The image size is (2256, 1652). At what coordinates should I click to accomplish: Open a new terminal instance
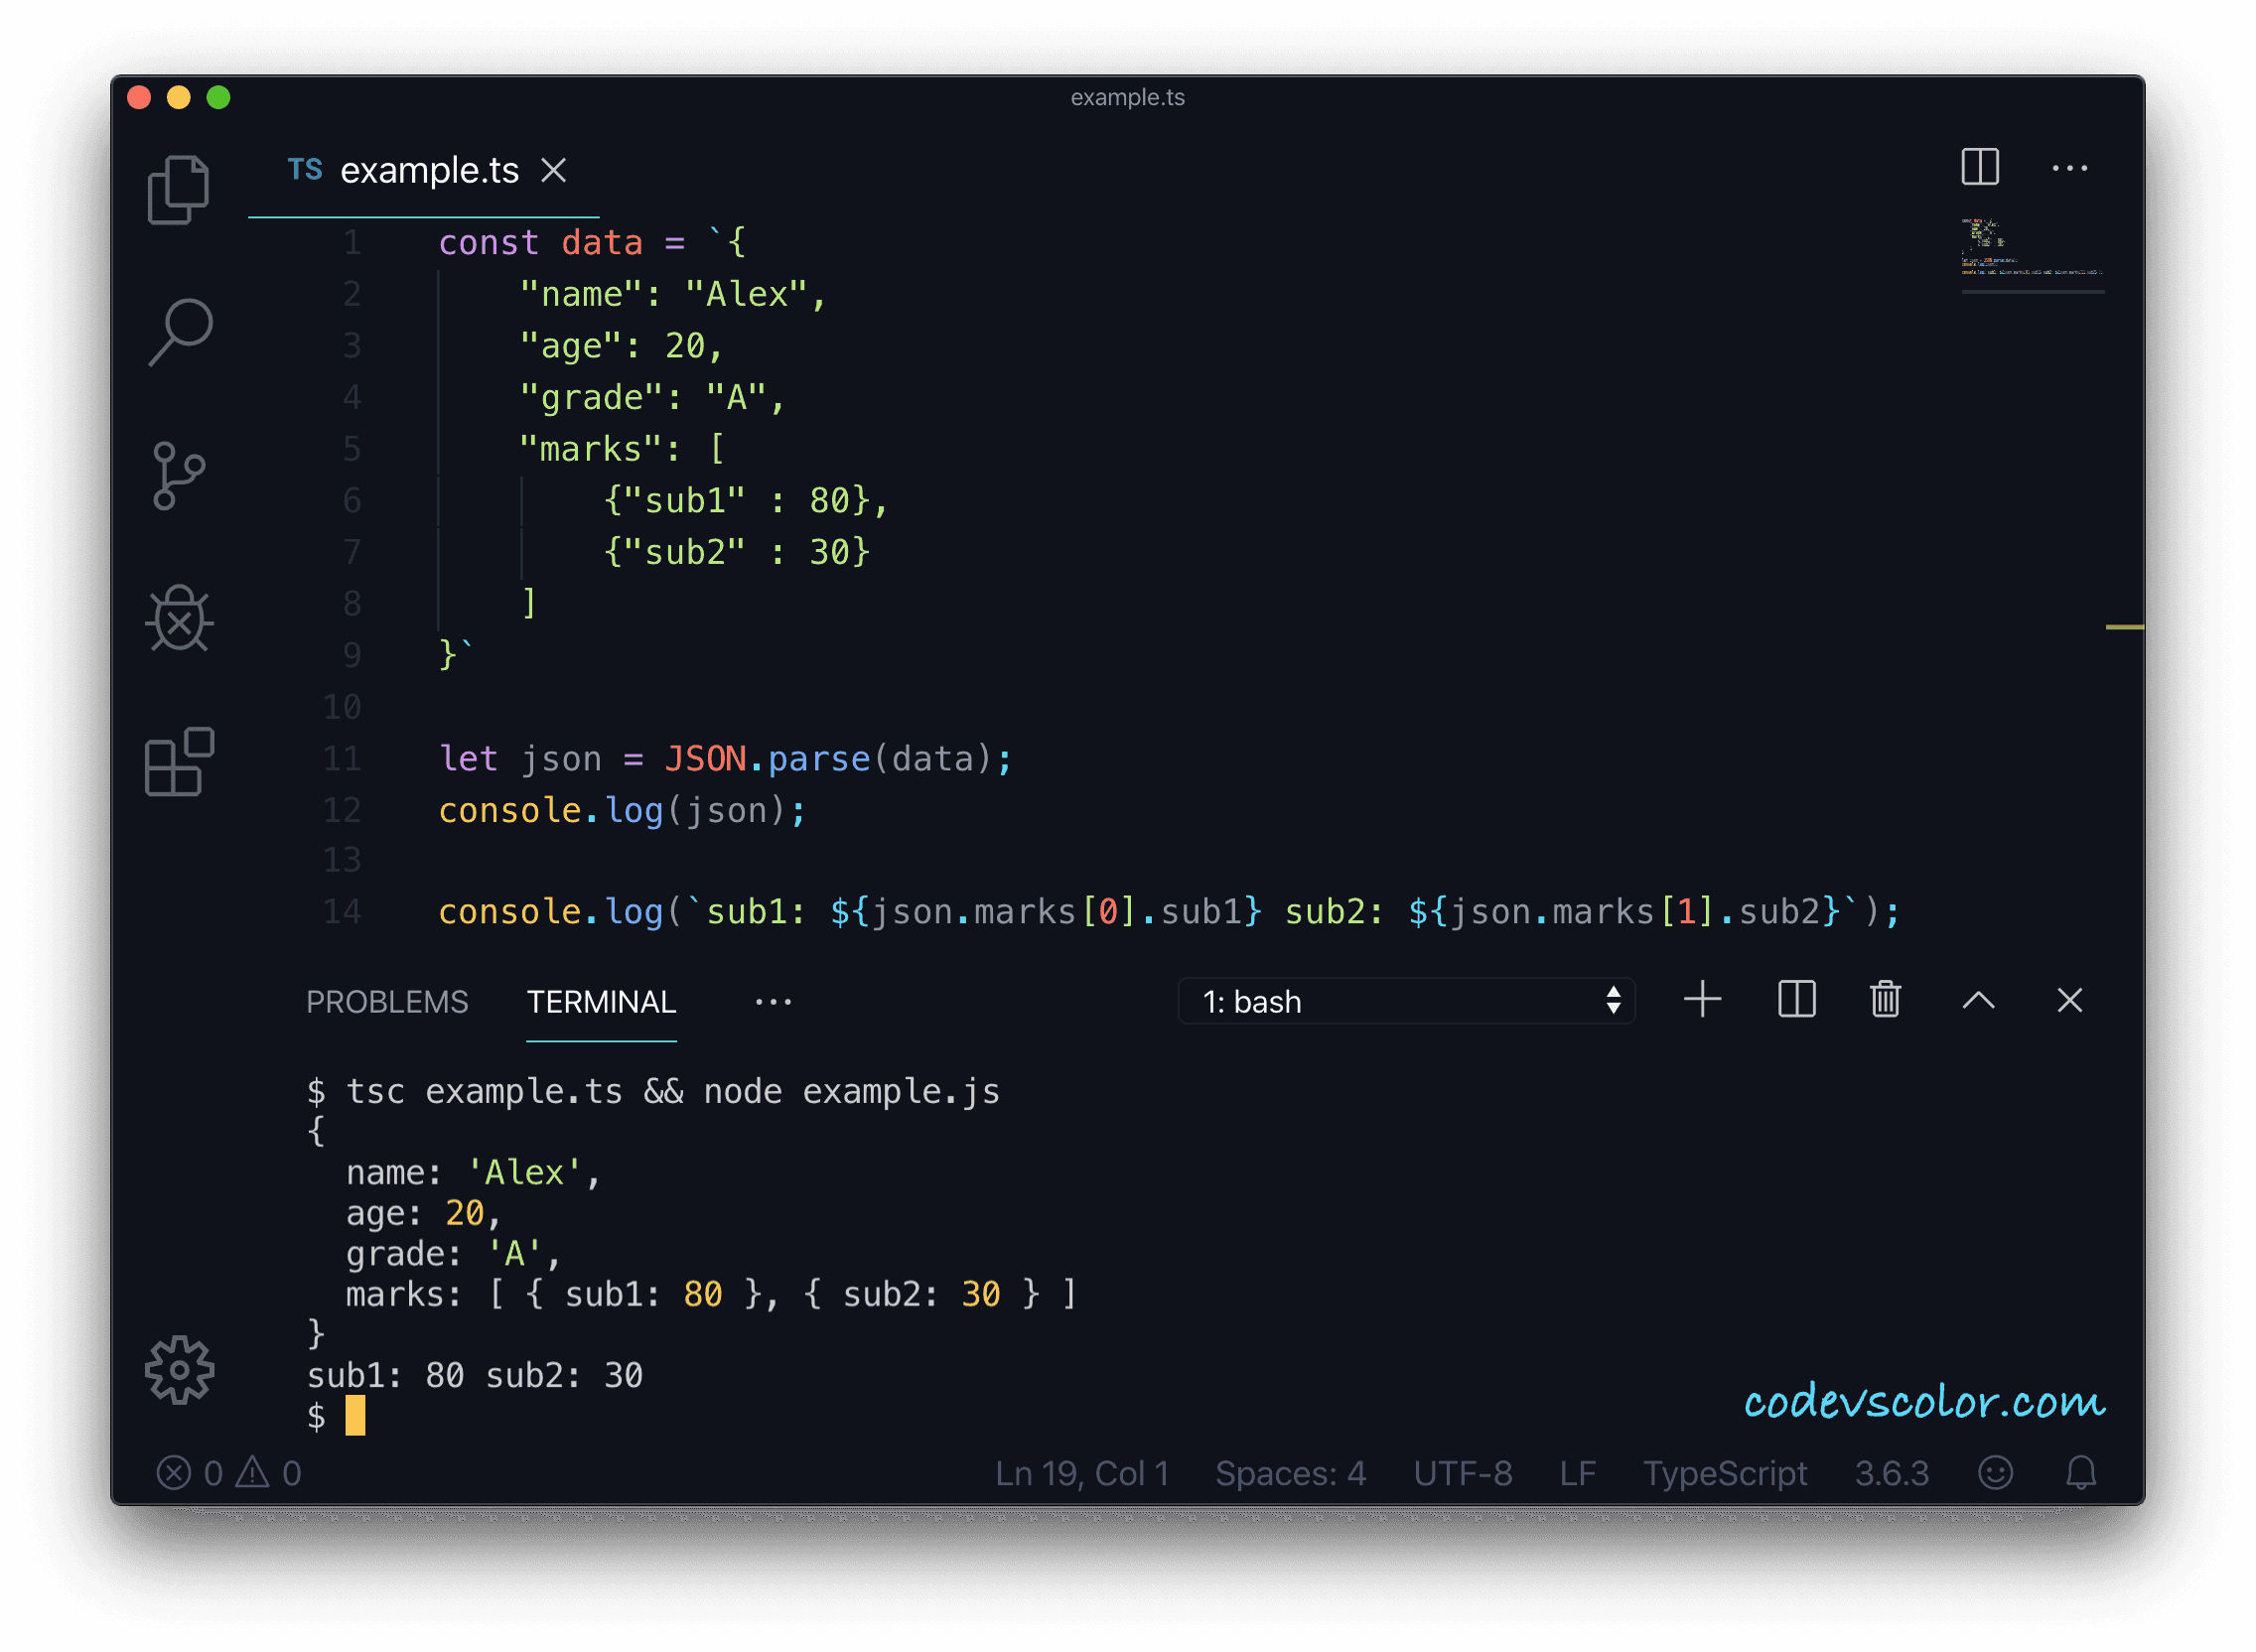pos(1702,1000)
